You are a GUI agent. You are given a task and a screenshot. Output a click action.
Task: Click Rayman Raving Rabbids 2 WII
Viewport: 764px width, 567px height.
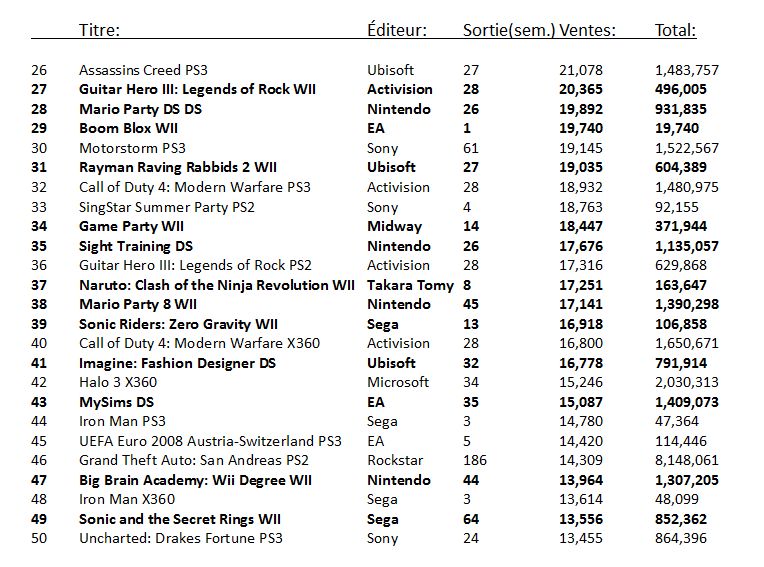178,168
